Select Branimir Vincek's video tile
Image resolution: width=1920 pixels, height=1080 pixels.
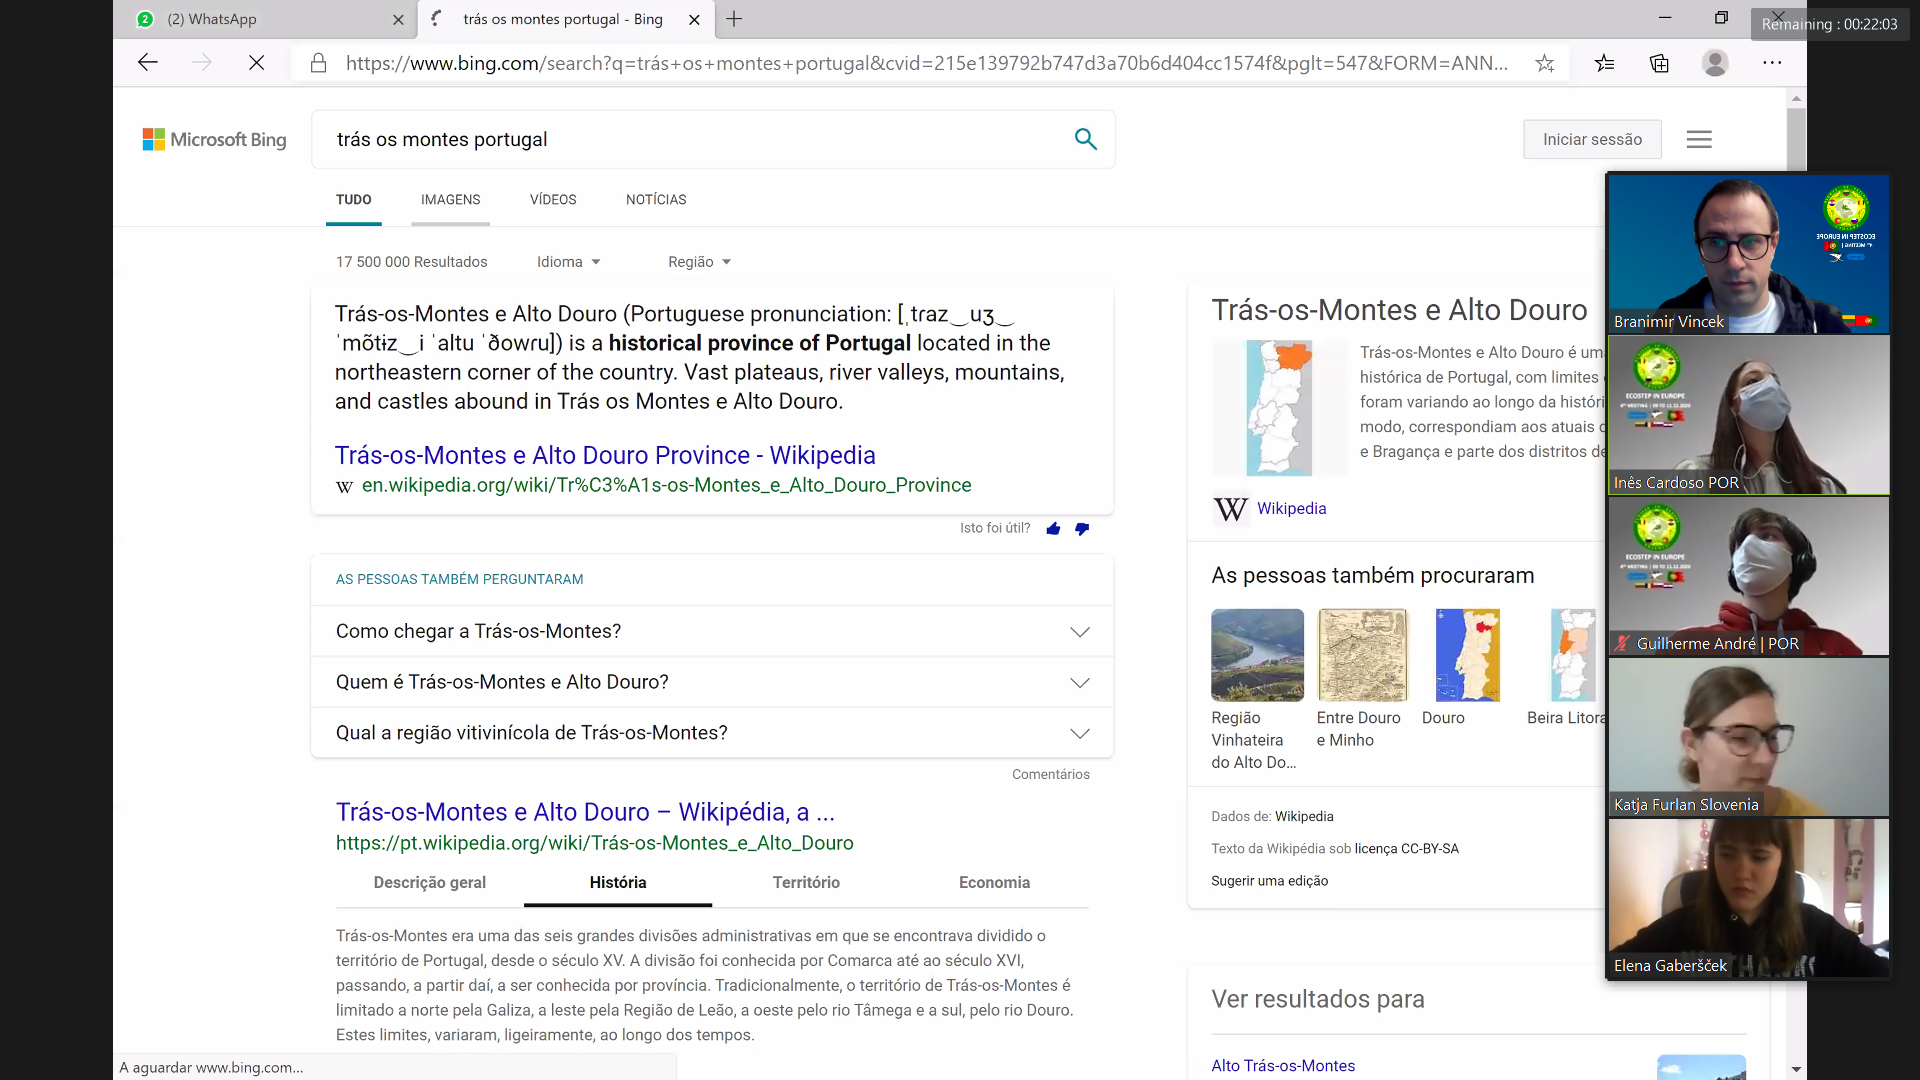coord(1748,254)
